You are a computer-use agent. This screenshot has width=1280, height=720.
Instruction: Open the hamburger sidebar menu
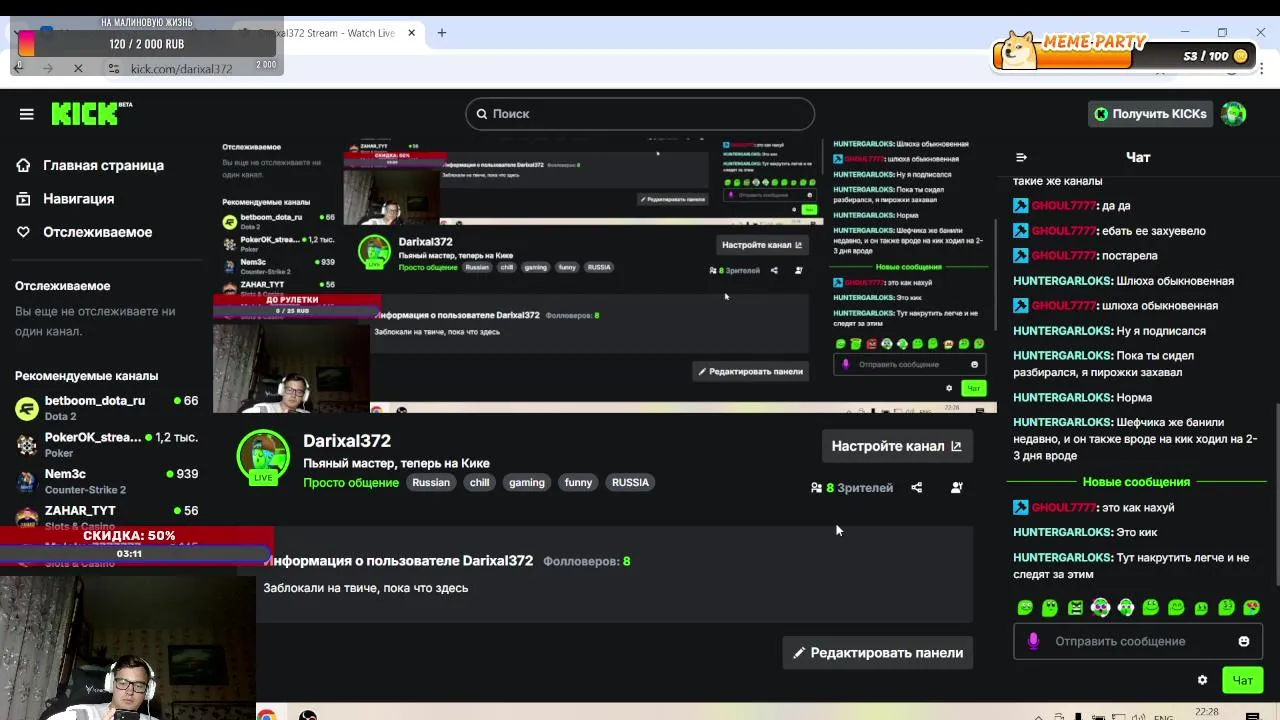click(x=27, y=114)
